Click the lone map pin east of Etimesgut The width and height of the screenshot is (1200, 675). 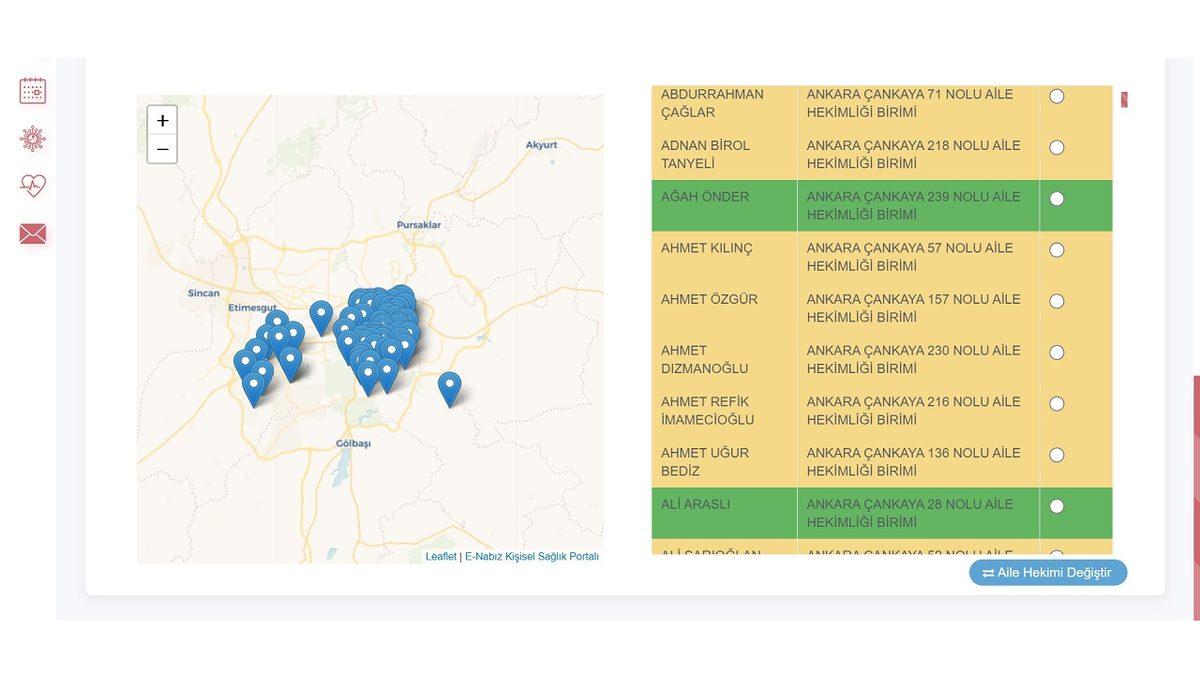pyautogui.click(x=321, y=315)
